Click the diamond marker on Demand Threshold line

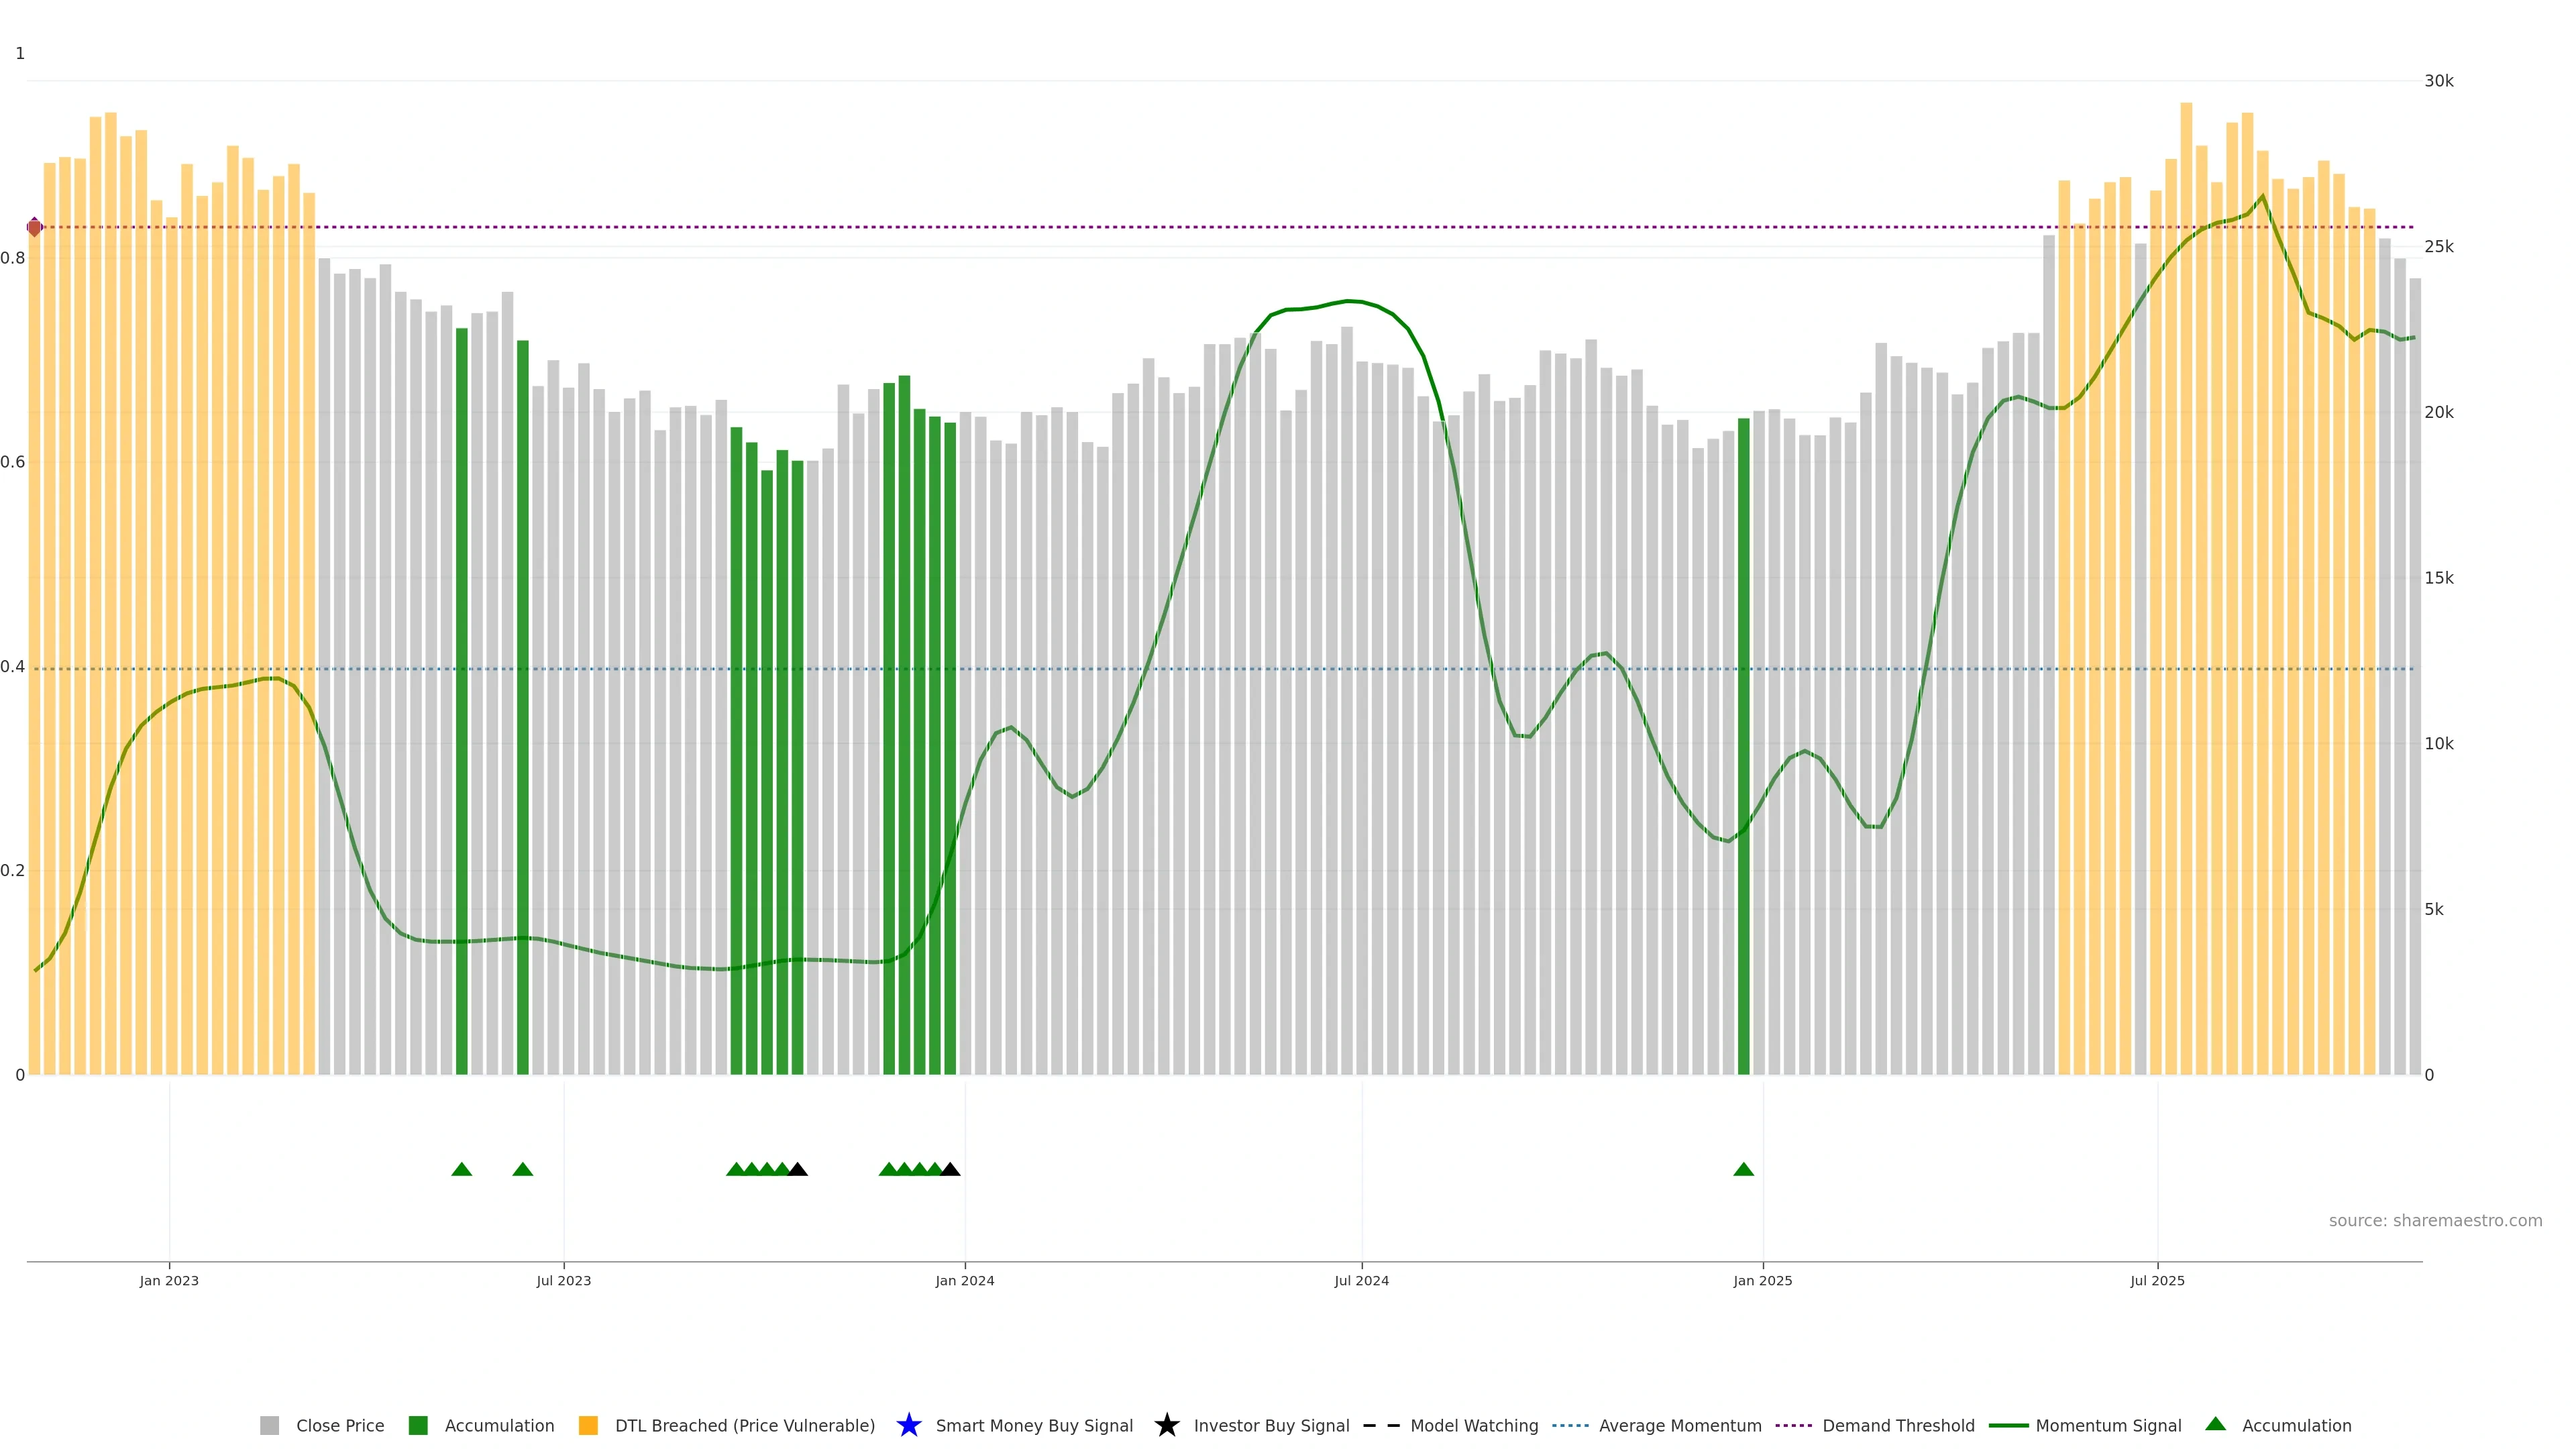[x=35, y=227]
